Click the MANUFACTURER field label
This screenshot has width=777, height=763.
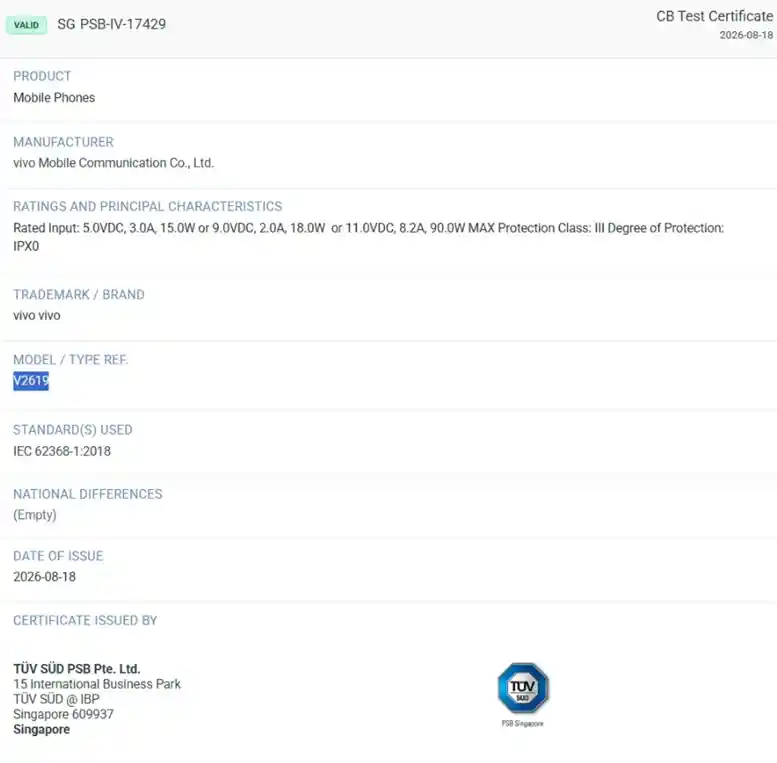tap(63, 142)
